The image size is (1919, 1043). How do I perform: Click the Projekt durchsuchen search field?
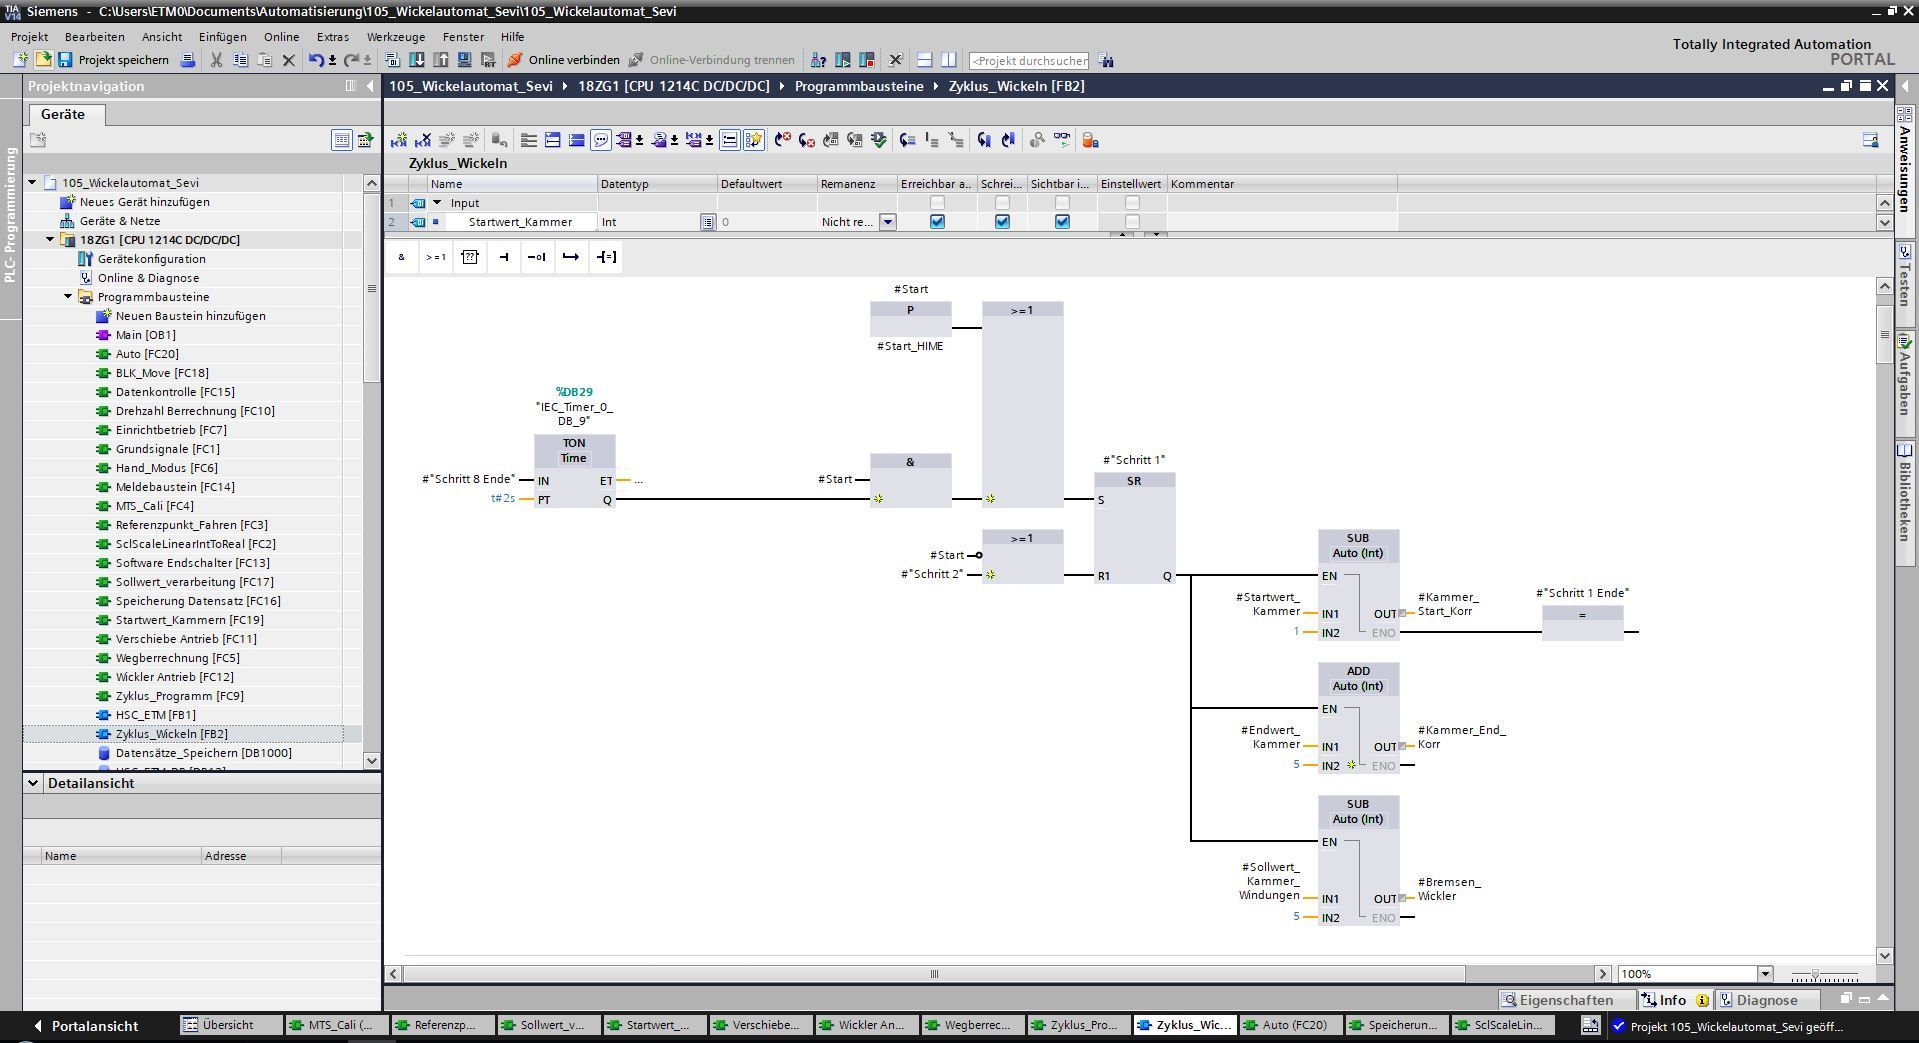1028,61
